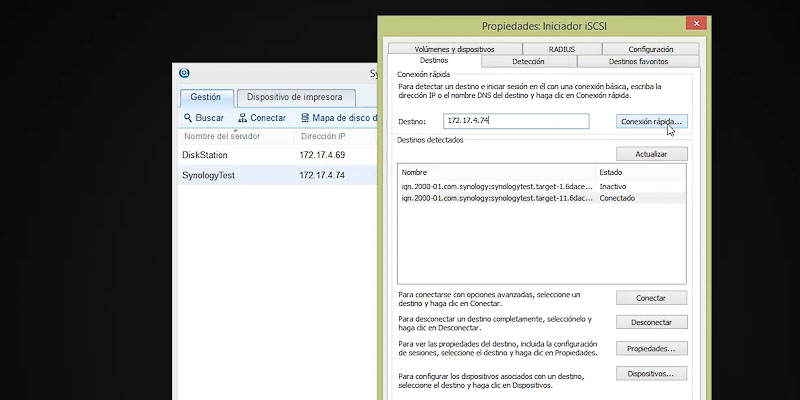Open Destinos favoritos tab
This screenshot has width=800, height=400.
pyautogui.click(x=638, y=61)
